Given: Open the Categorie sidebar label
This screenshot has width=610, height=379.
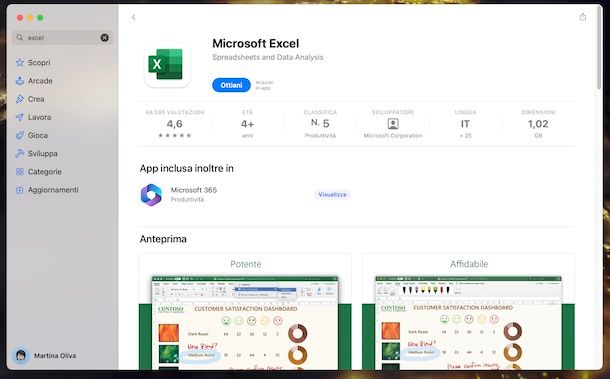Looking at the screenshot, I should click(44, 172).
